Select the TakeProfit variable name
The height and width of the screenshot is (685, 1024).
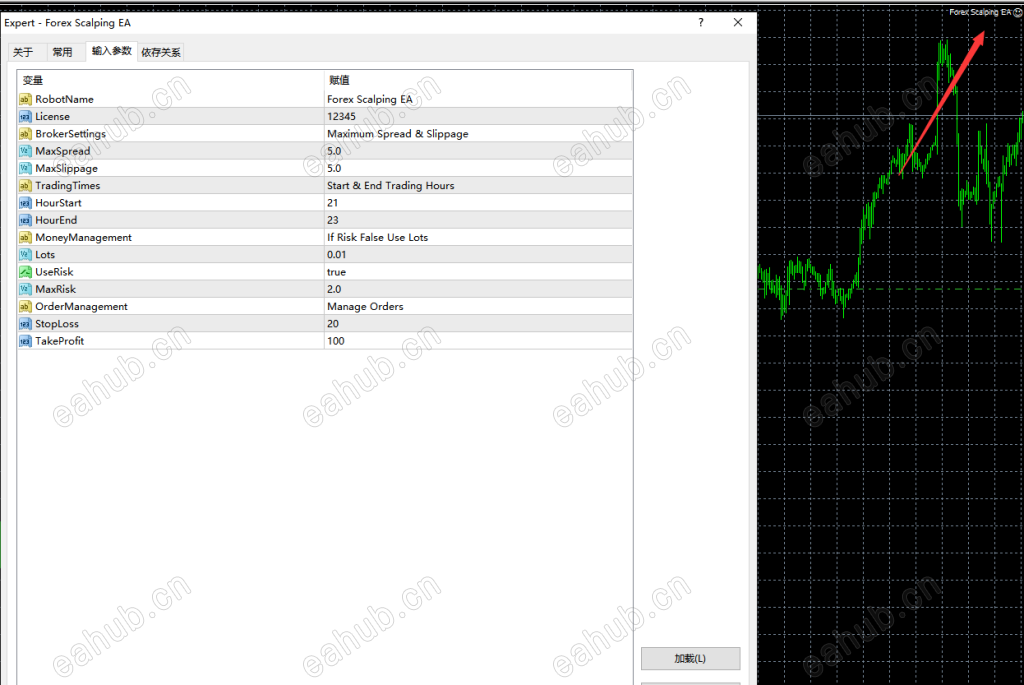[59, 341]
